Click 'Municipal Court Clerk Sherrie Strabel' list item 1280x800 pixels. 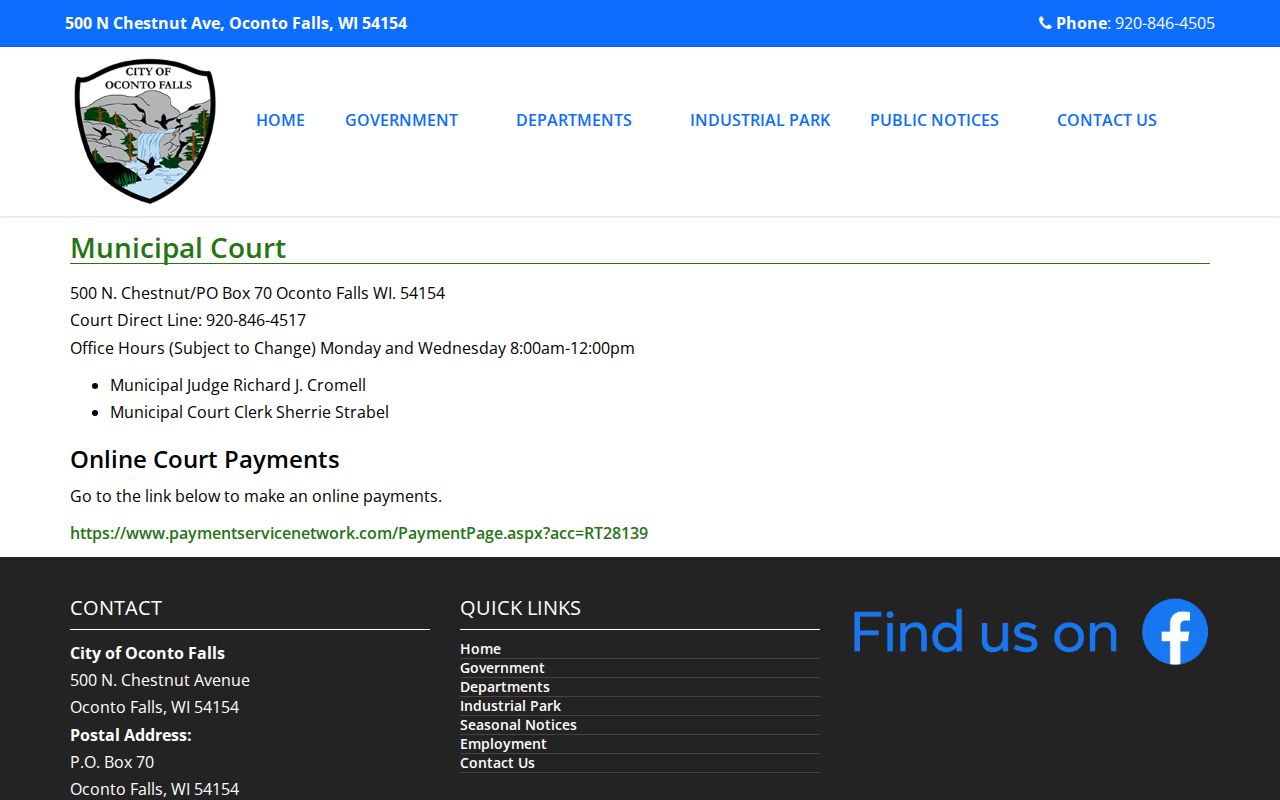[249, 412]
